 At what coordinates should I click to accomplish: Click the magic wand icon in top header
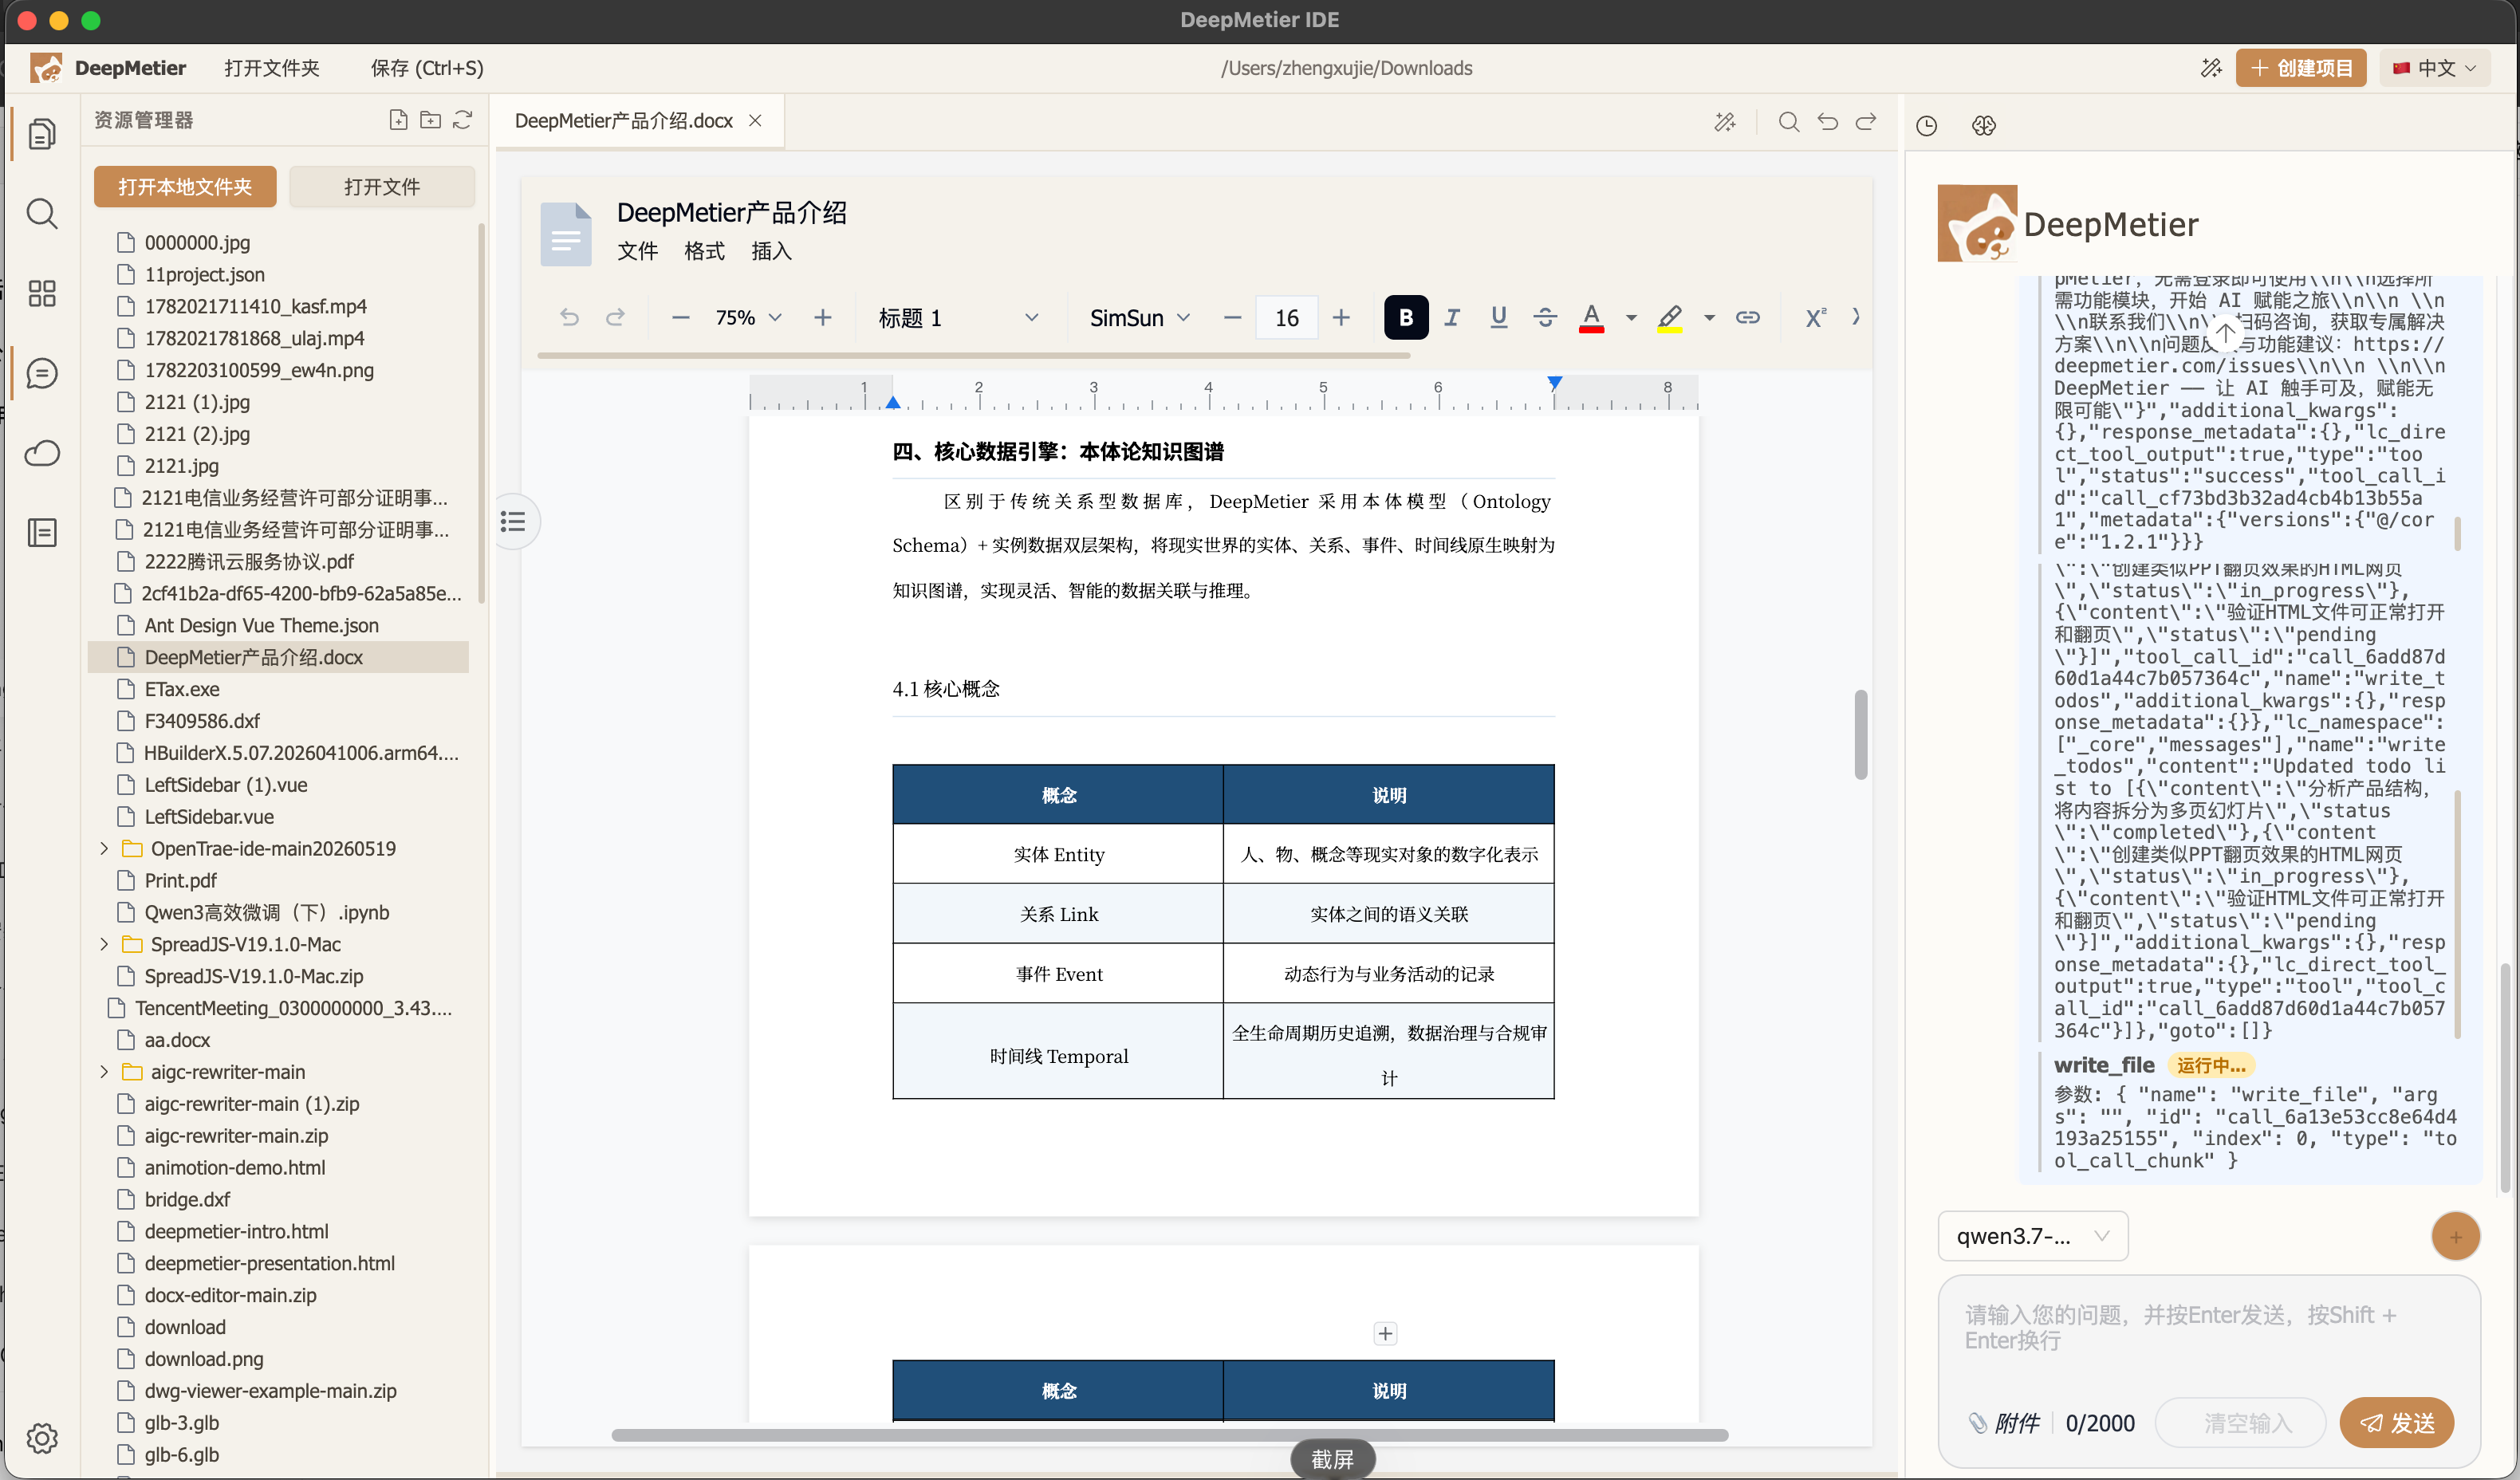tap(2211, 68)
